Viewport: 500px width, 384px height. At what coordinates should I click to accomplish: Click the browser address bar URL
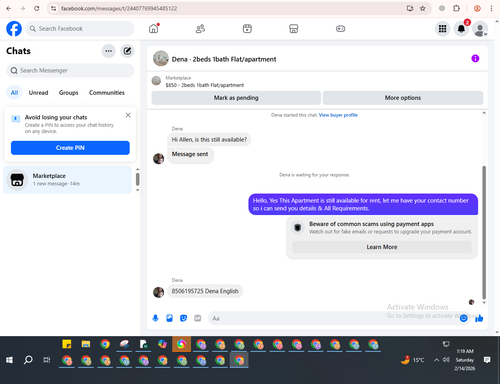click(x=119, y=8)
